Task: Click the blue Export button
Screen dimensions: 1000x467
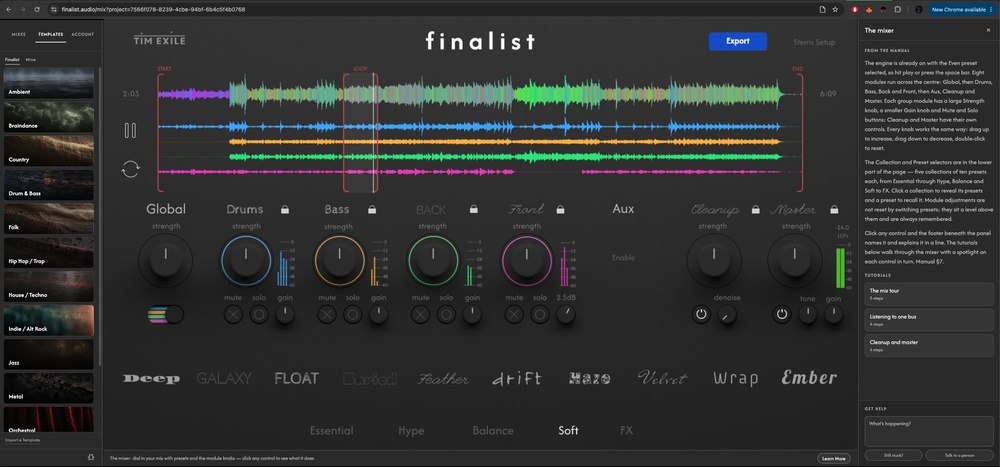Action: [x=738, y=41]
